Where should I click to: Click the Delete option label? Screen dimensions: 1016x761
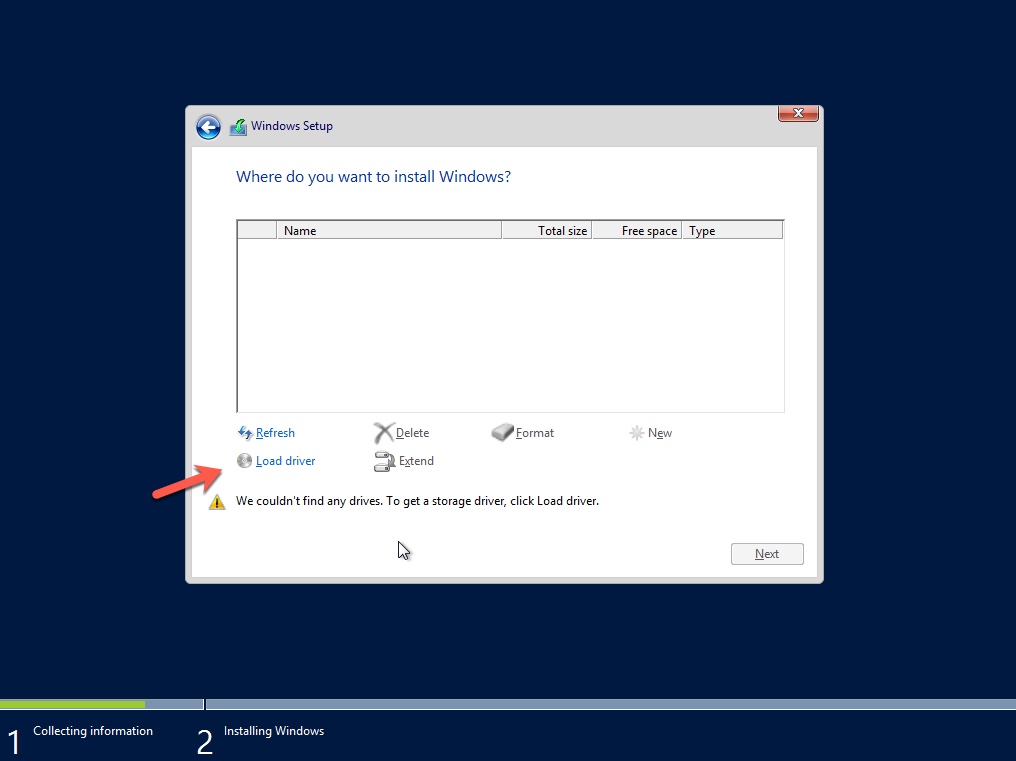(x=412, y=432)
